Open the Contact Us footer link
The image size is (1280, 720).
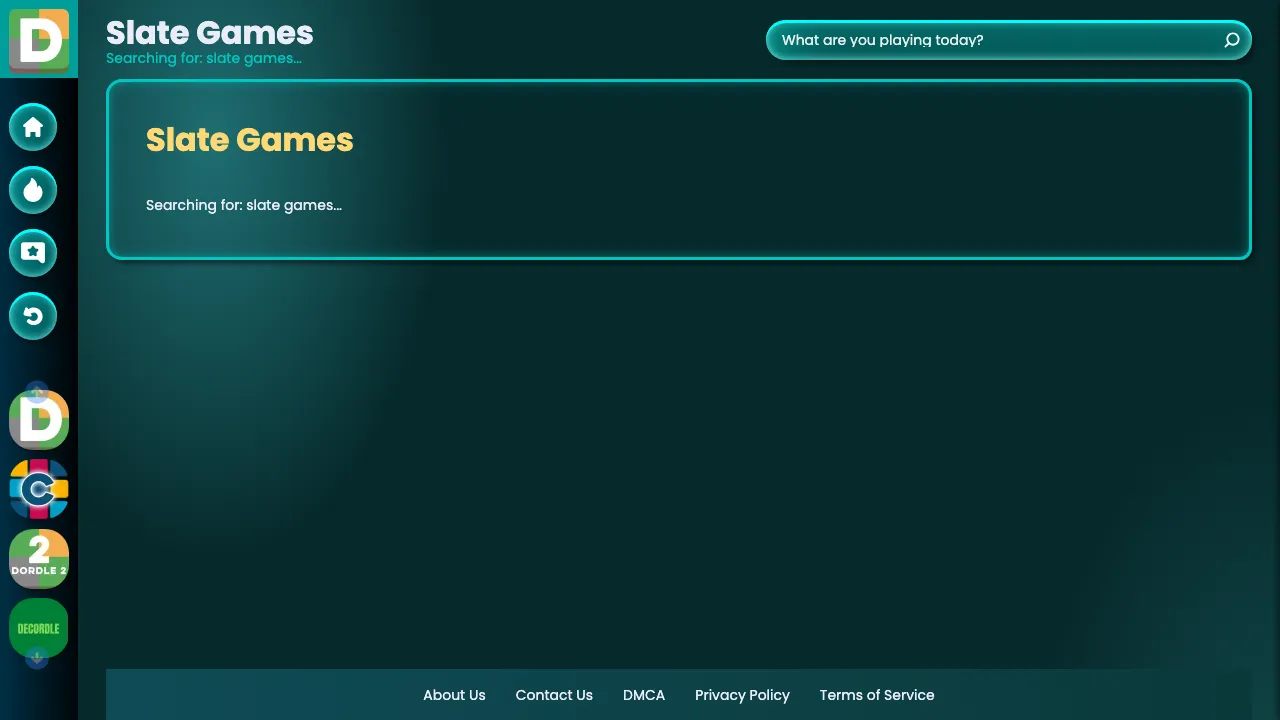[554, 695]
